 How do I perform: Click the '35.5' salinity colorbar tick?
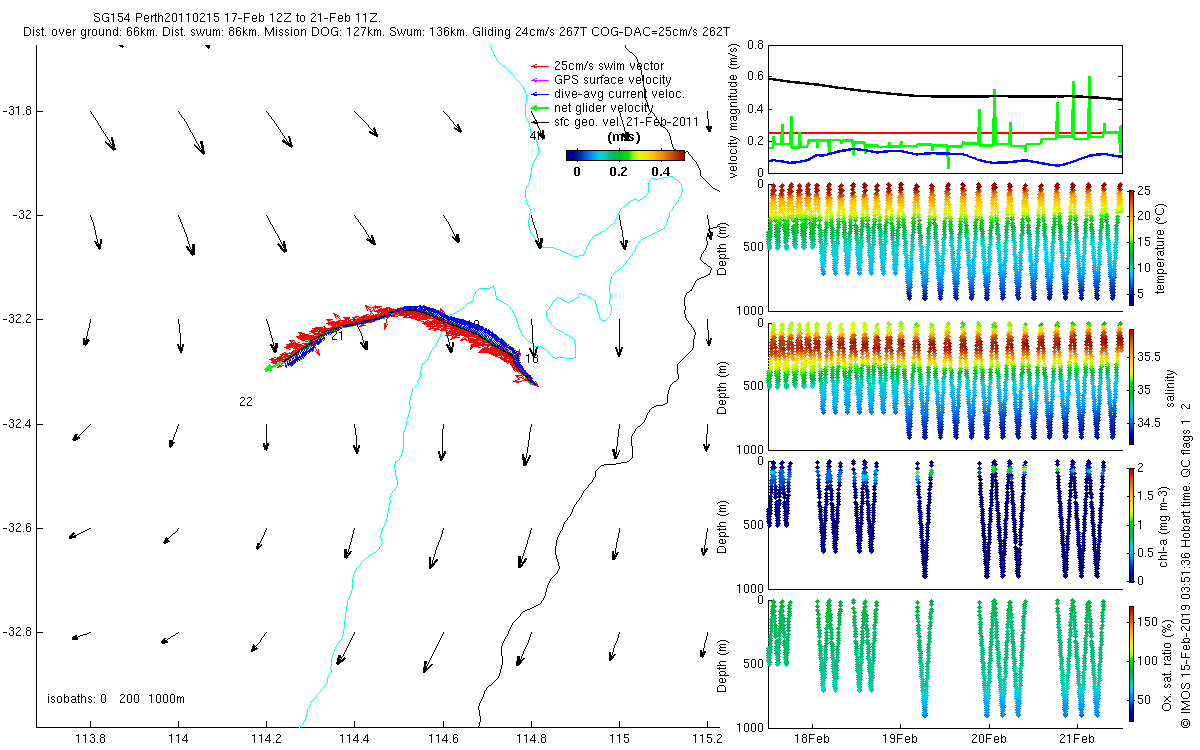coord(1149,356)
